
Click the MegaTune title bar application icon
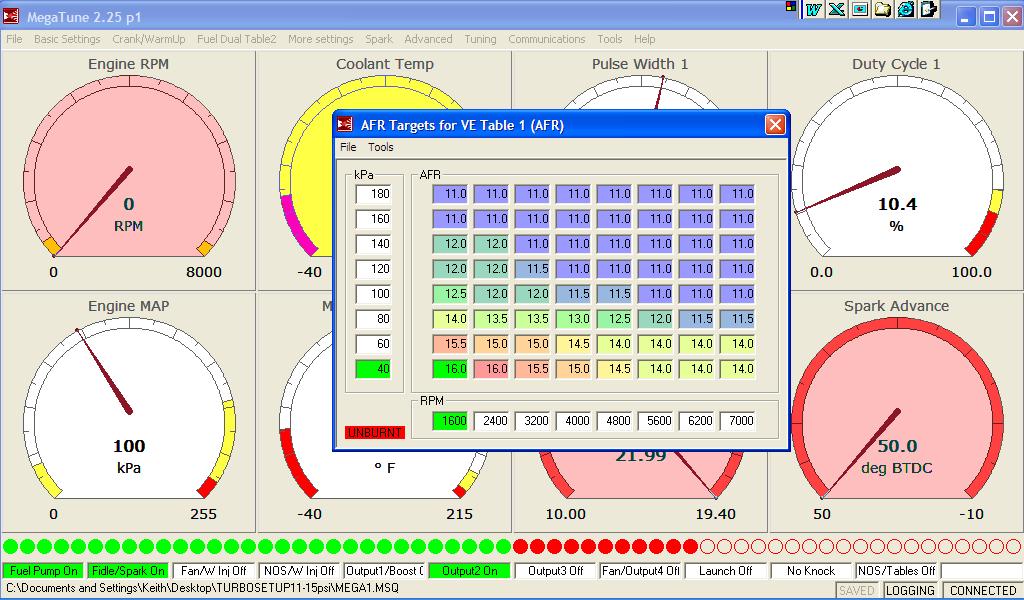click(10, 16)
